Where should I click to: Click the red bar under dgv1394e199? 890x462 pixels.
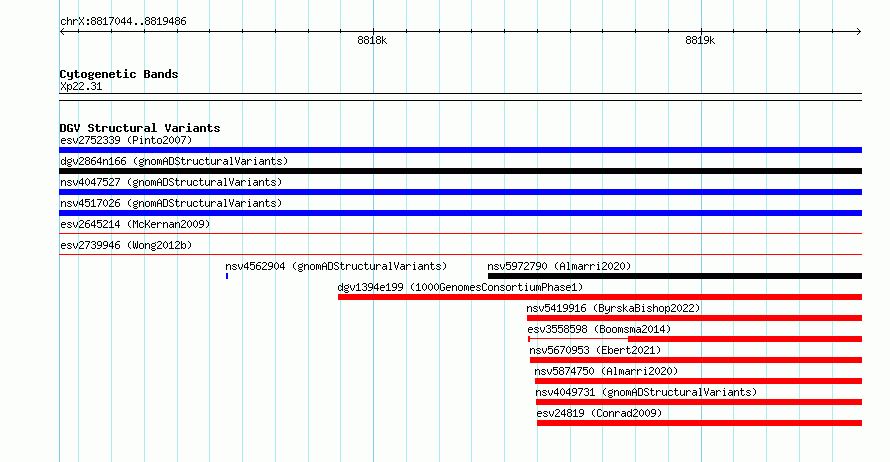(600, 297)
